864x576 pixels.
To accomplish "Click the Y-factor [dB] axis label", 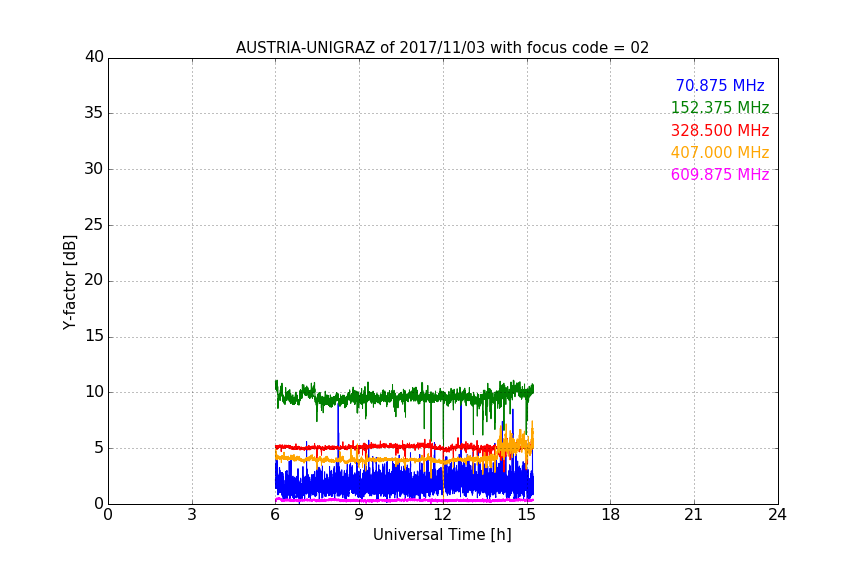I will tap(69, 282).
